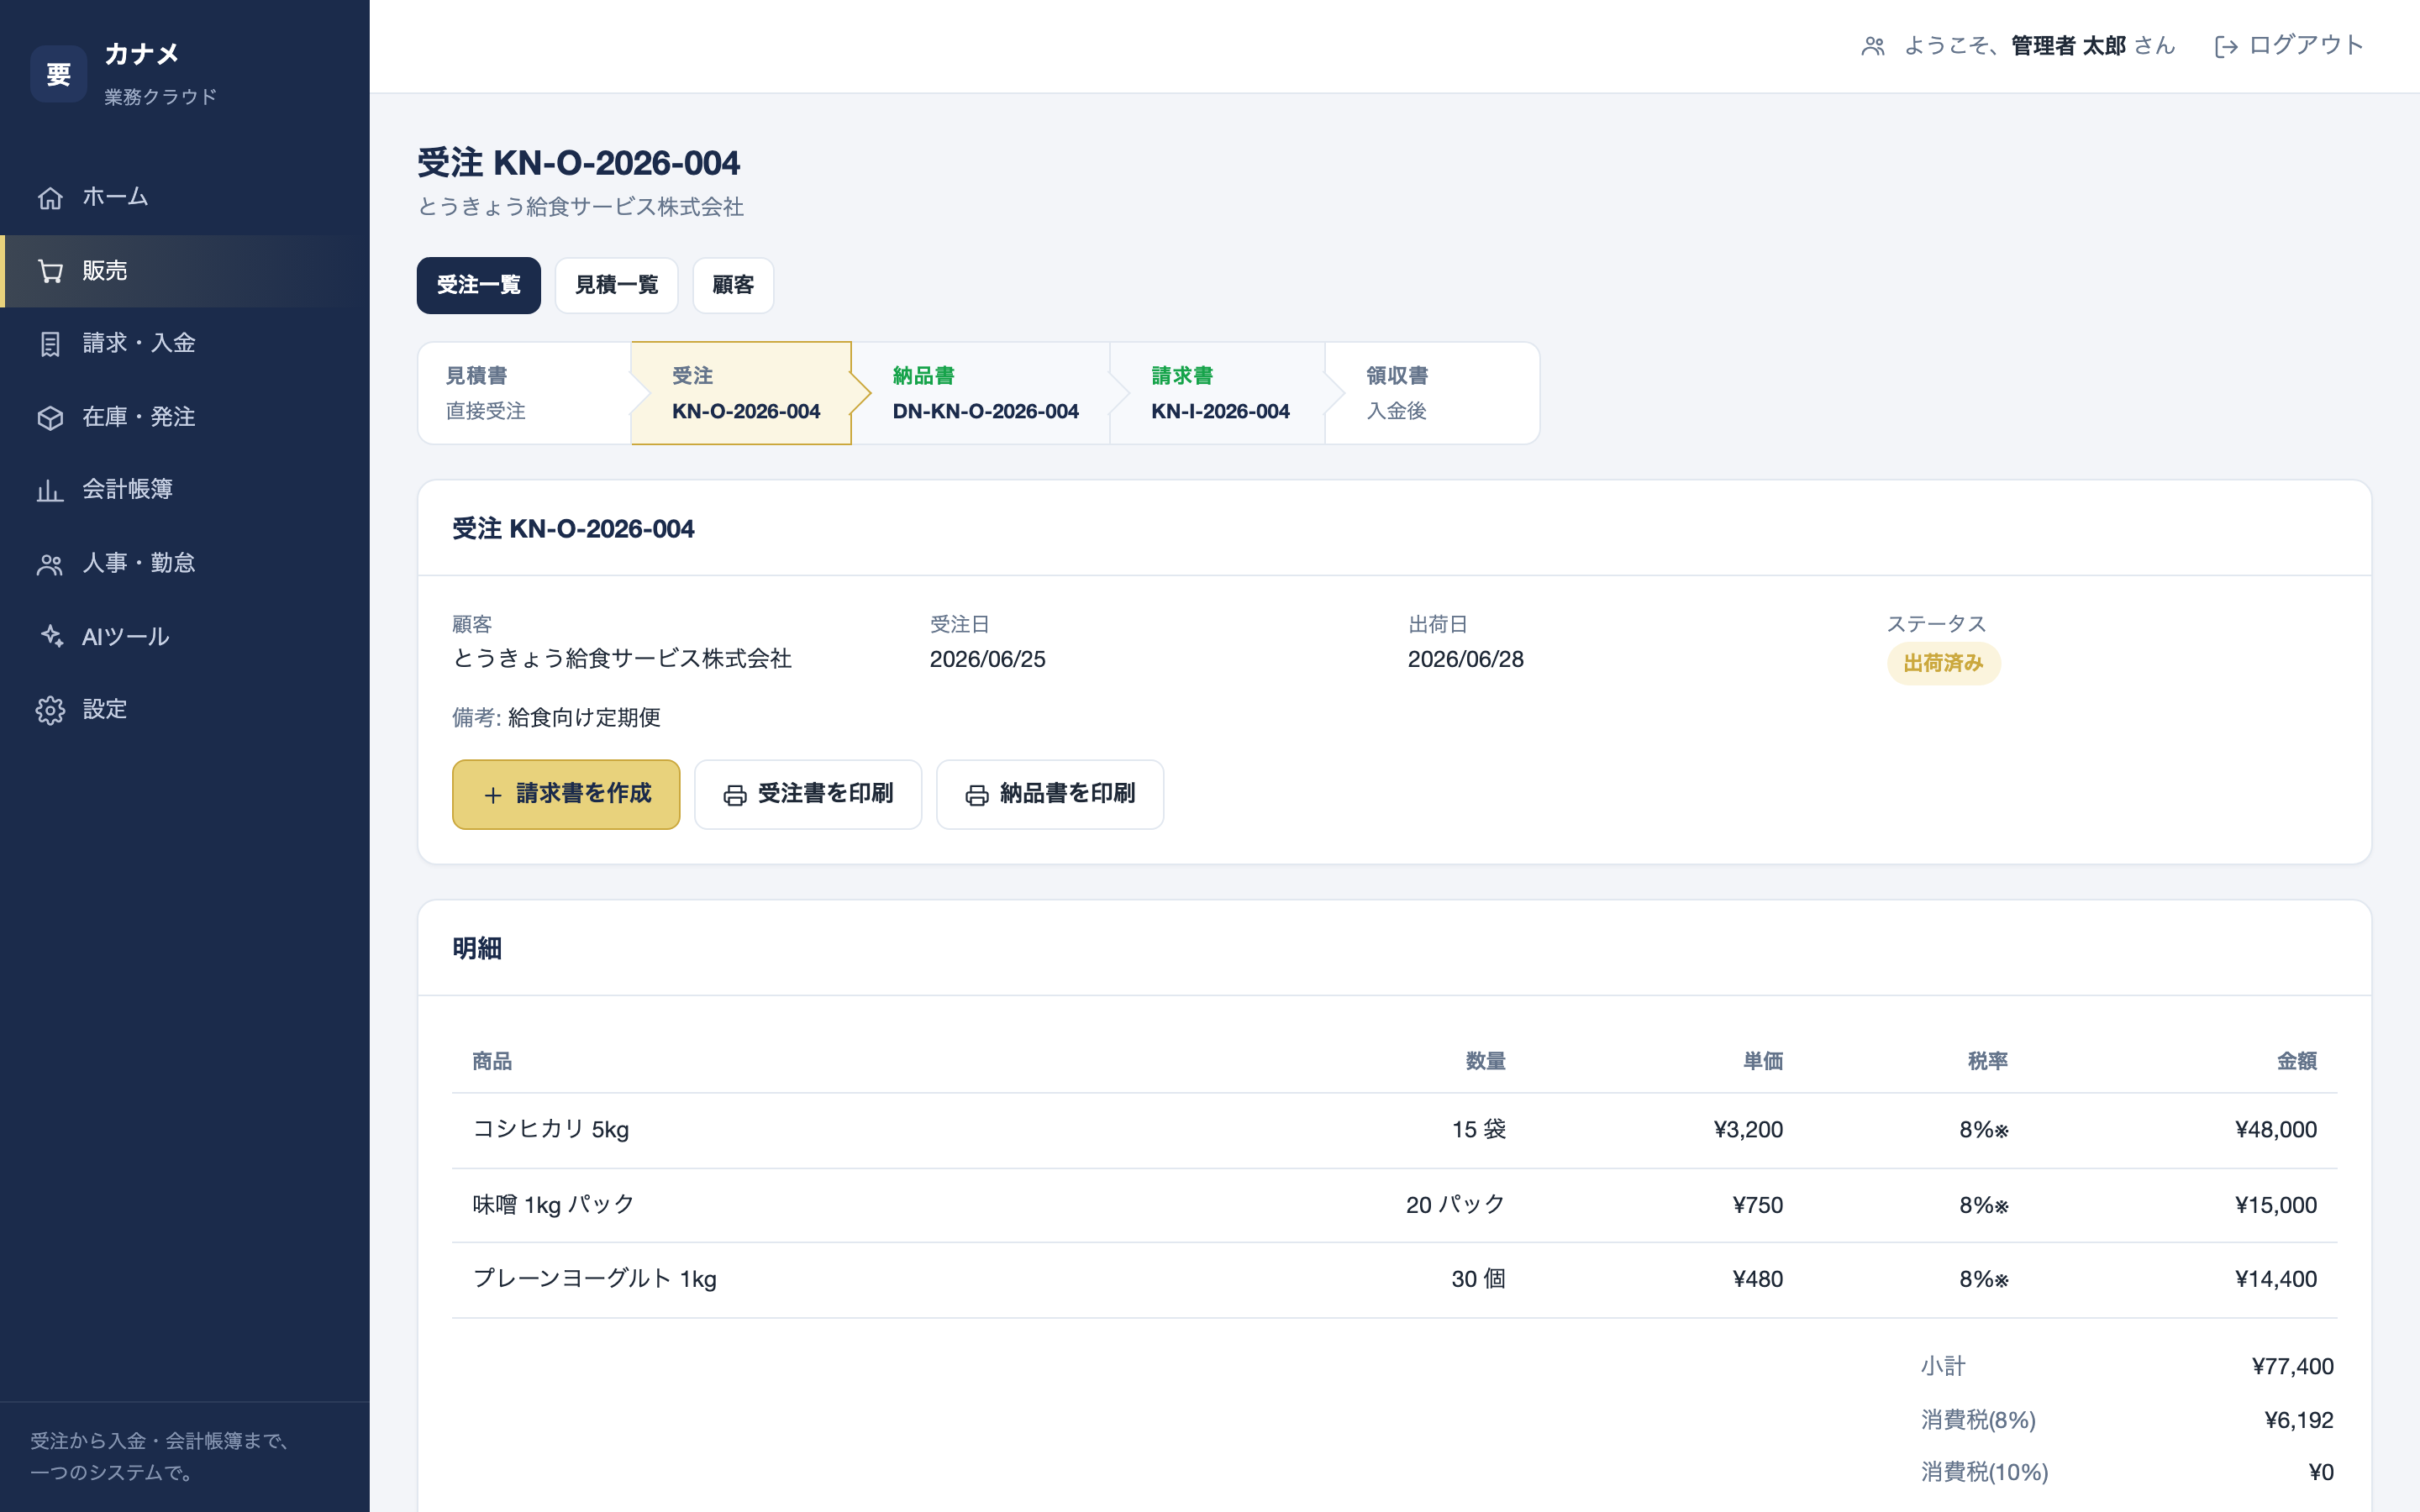Click the 人事・勤怠 people icon
2420x1512 pixels.
click(x=50, y=564)
